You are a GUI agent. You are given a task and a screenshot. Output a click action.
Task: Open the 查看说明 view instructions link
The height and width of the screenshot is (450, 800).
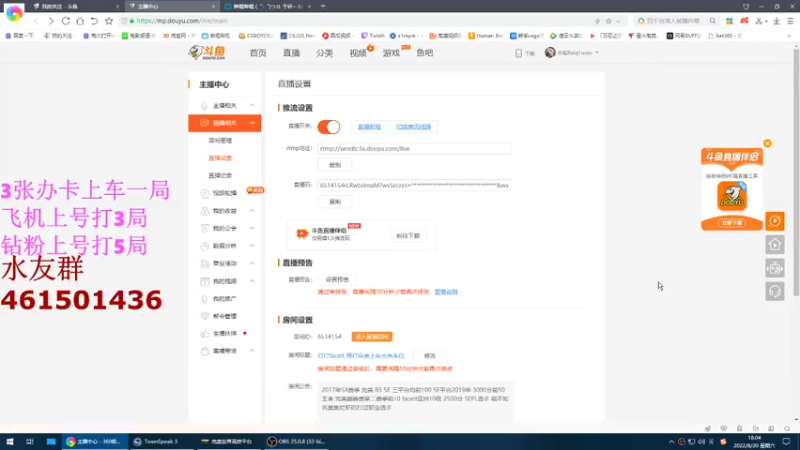coord(446,292)
